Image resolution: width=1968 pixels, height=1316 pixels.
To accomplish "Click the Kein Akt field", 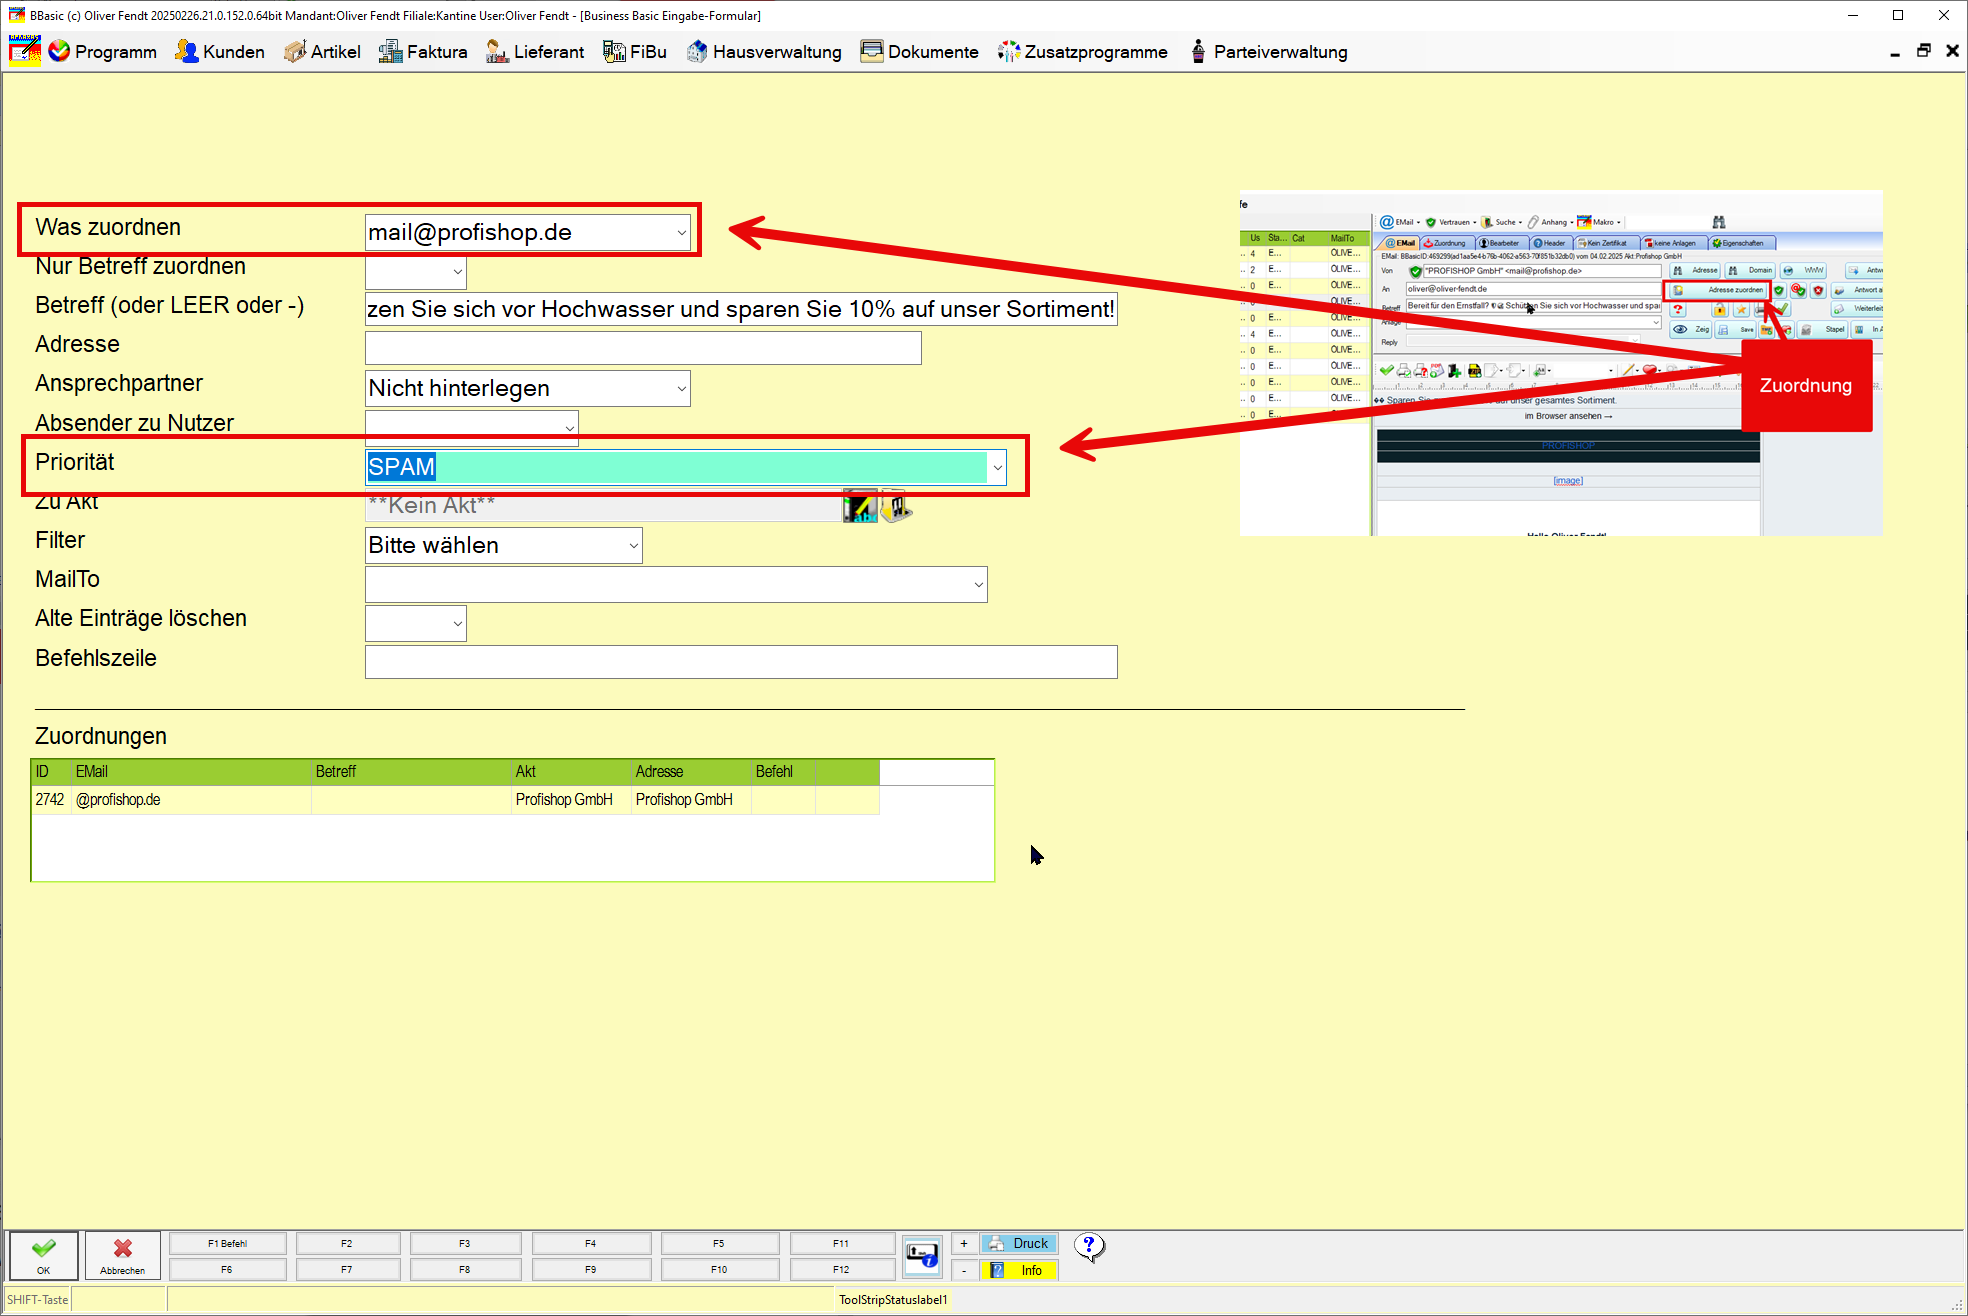I will click(603, 505).
